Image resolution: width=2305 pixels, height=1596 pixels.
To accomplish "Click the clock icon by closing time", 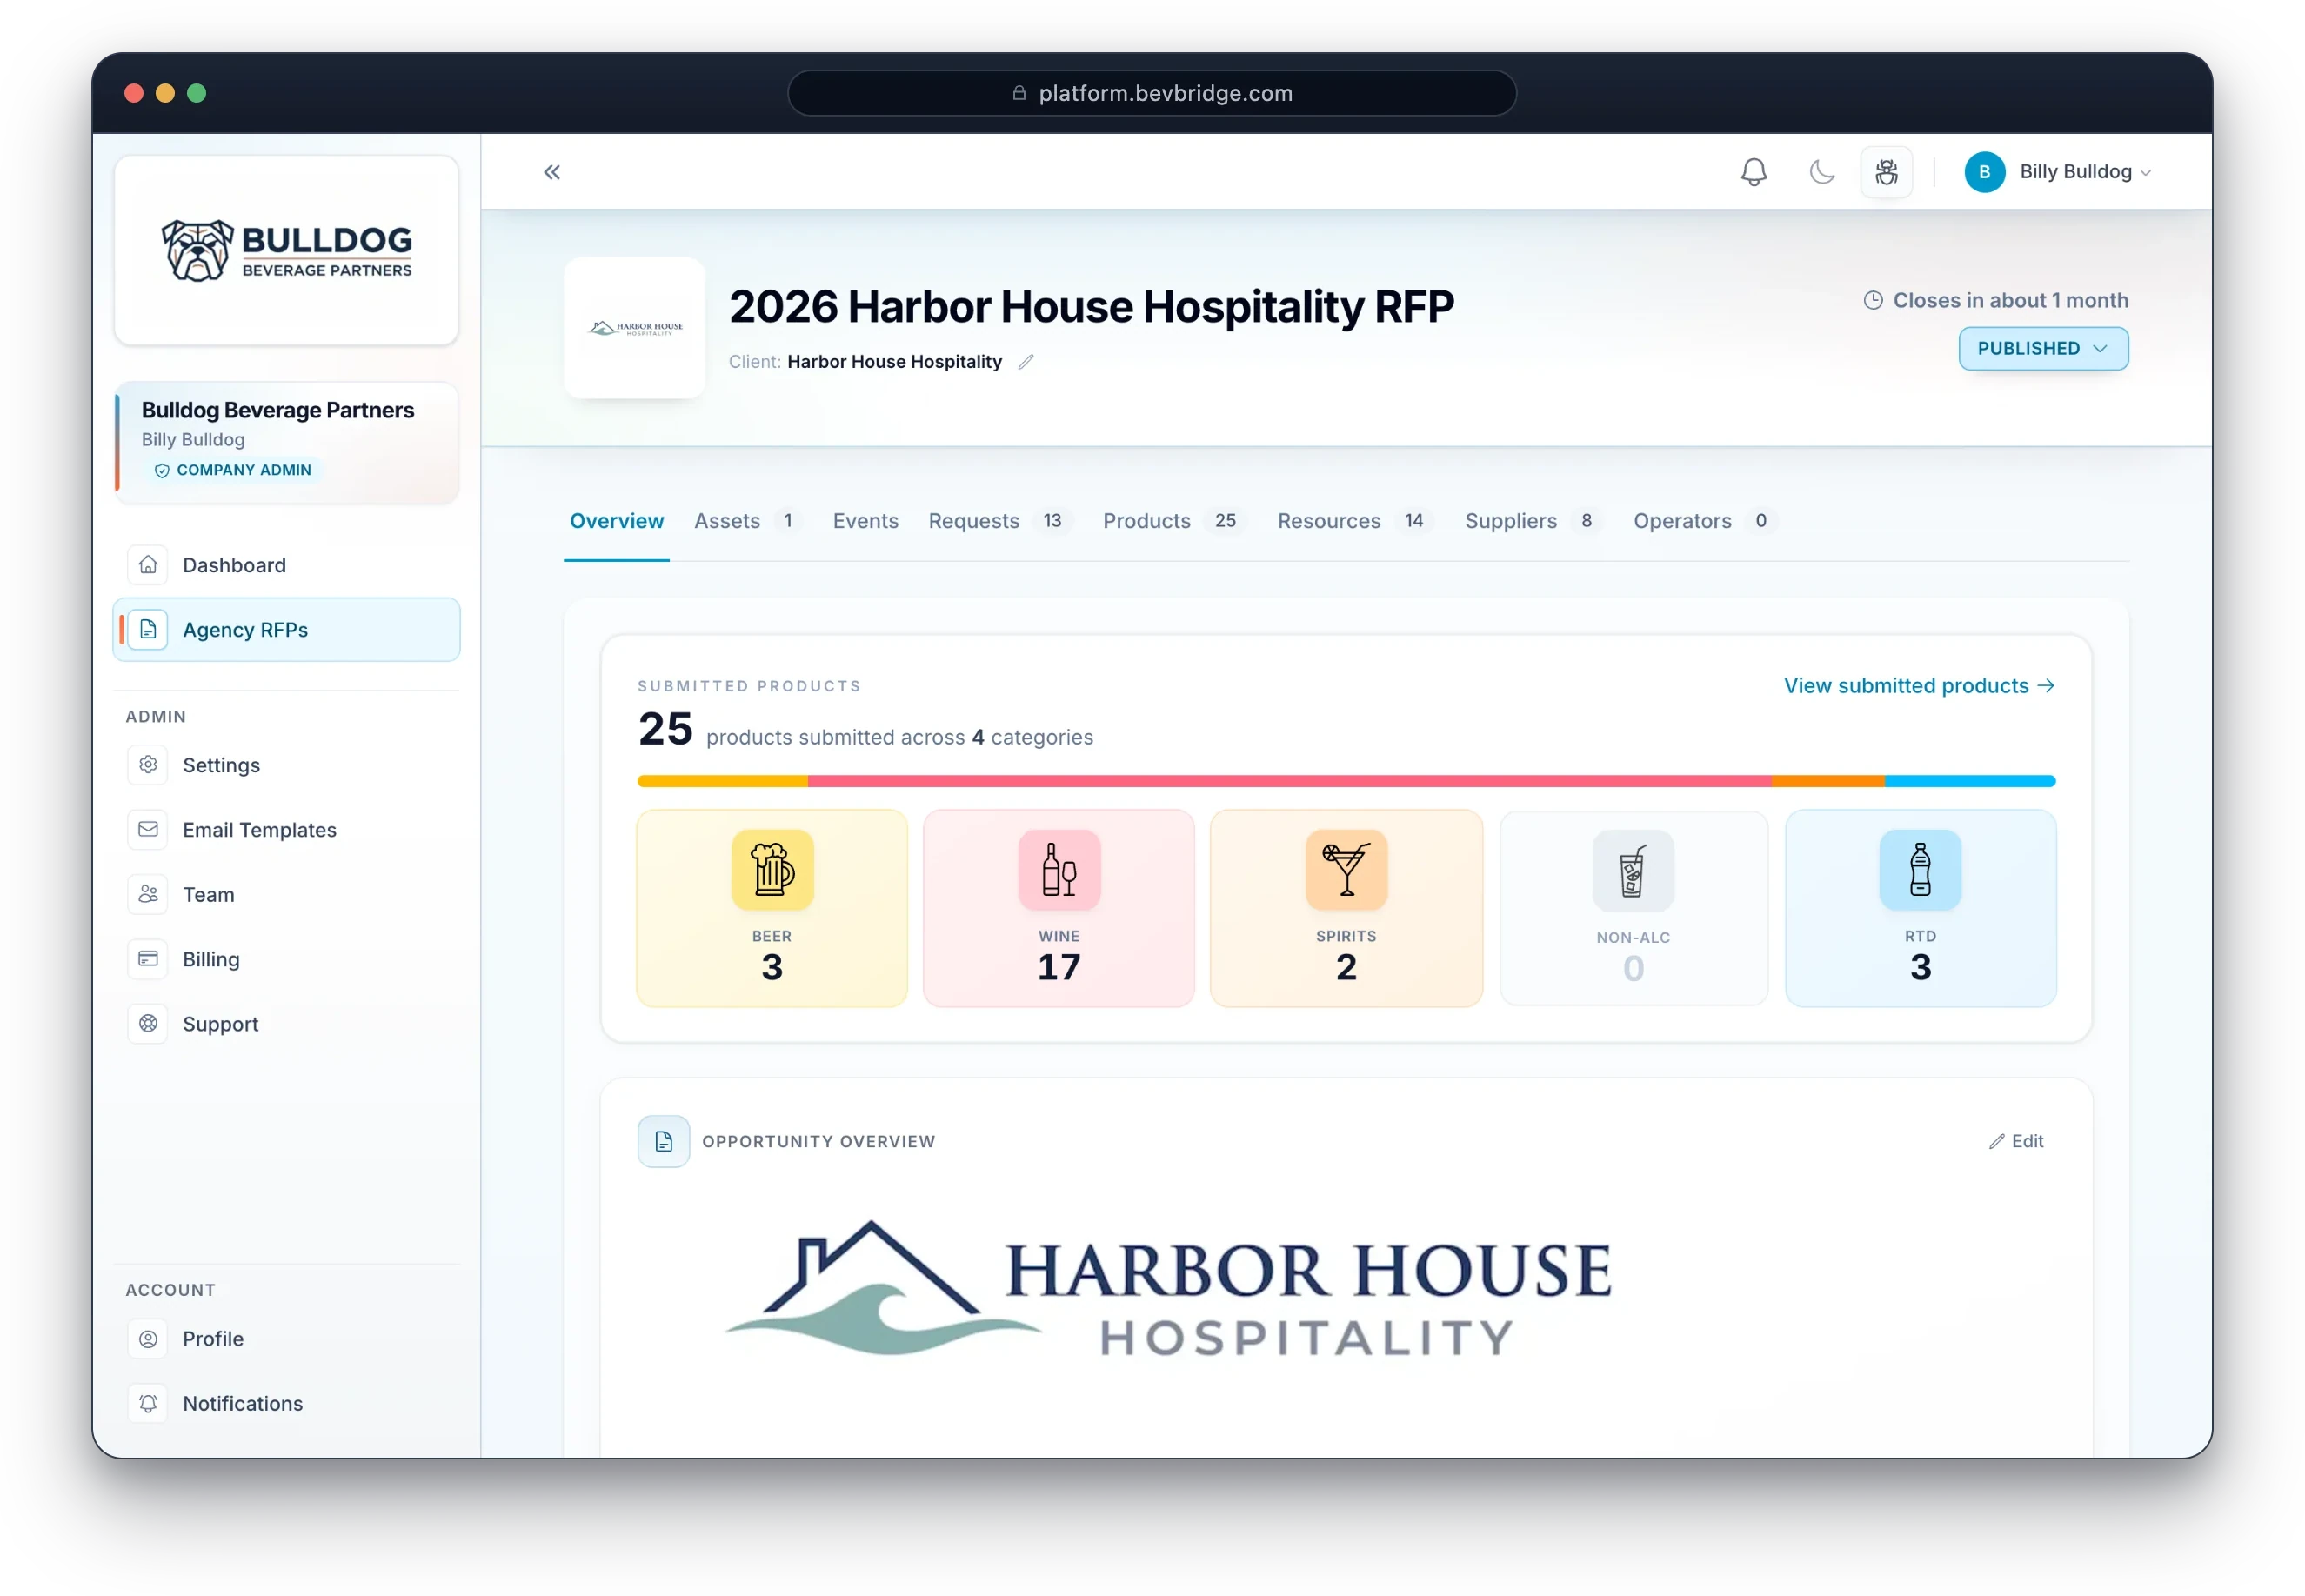I will tap(1873, 300).
